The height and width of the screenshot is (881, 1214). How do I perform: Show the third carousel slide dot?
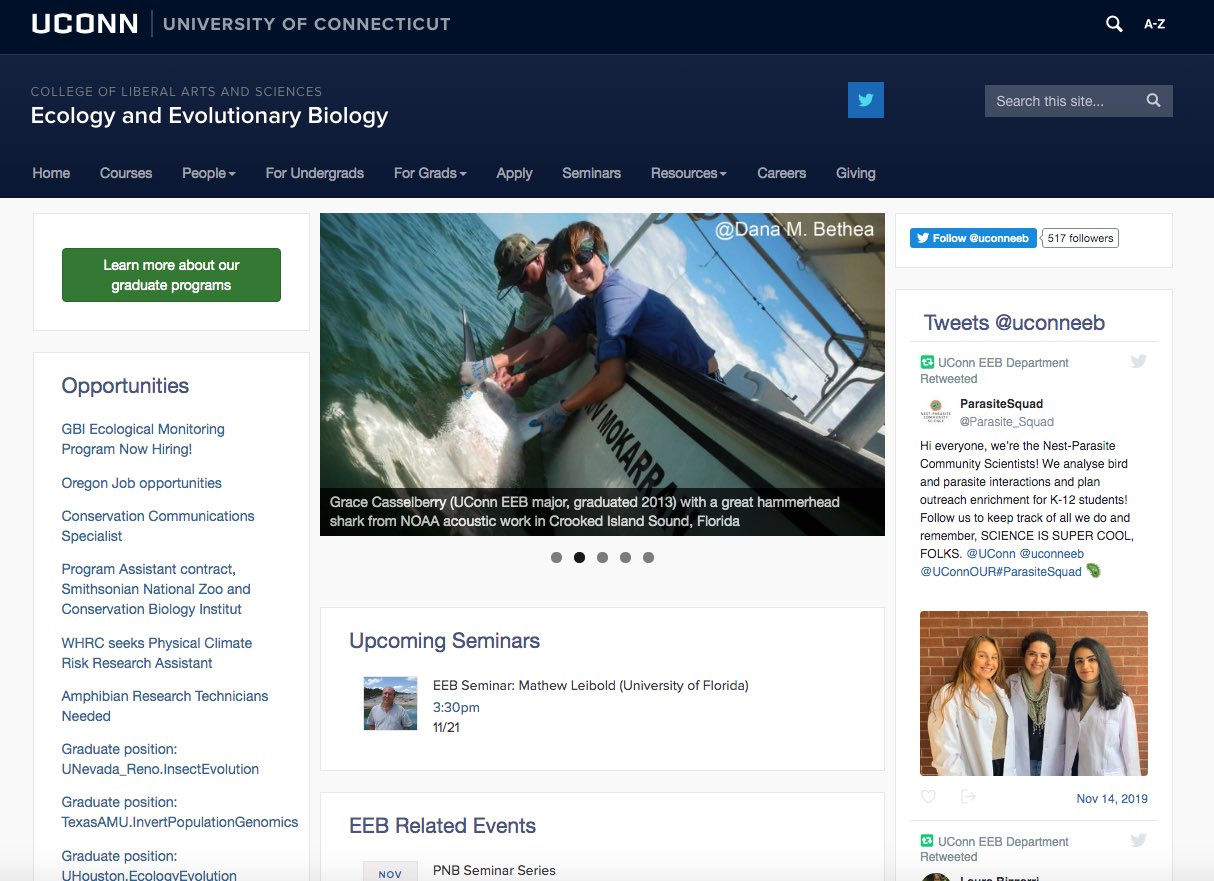pos(602,558)
